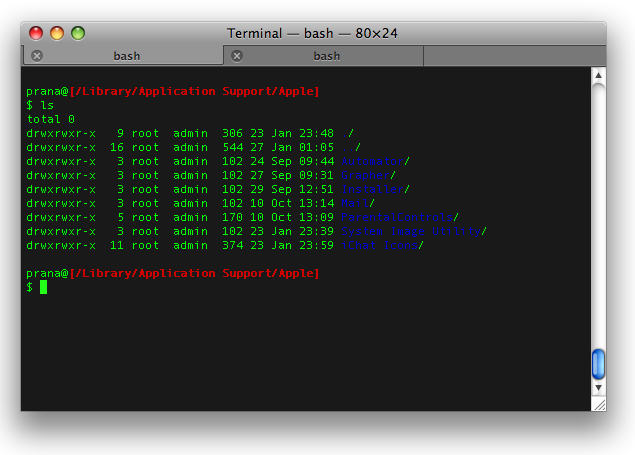Click the link count '16'

[117, 147]
